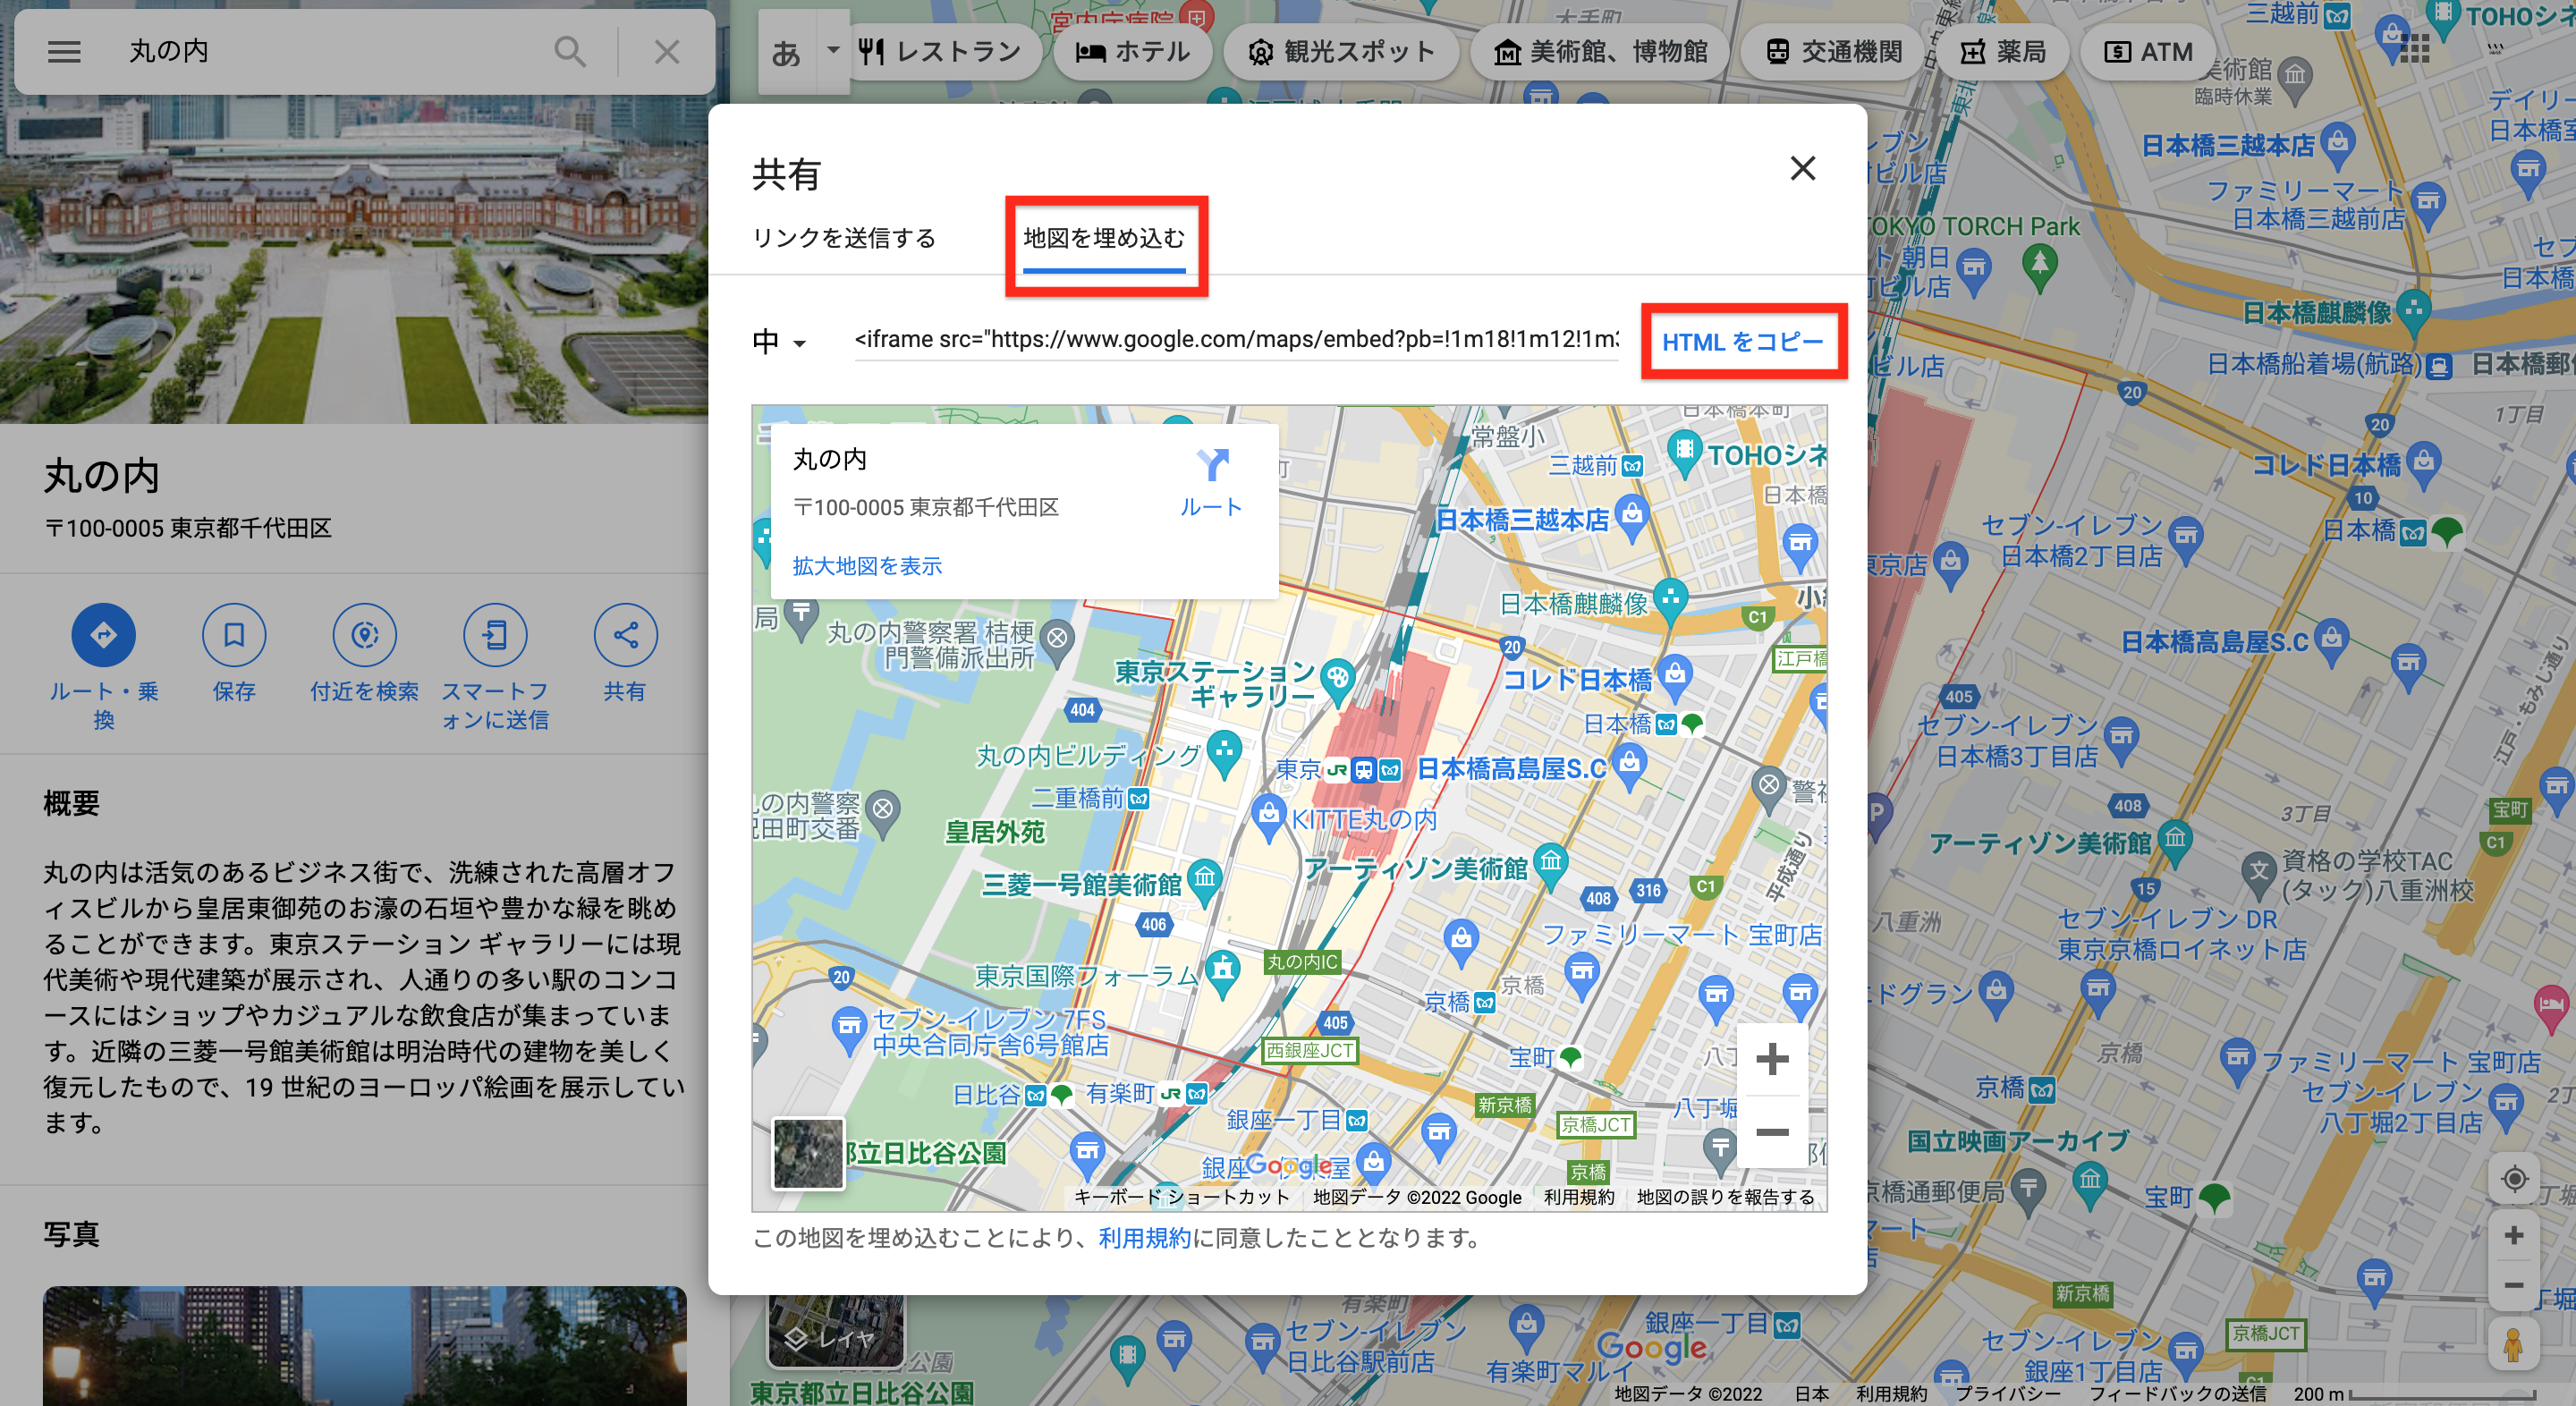The image size is (2576, 1406).
Task: Click 三菱一号館美術館 marker in preview
Action: (1204, 882)
